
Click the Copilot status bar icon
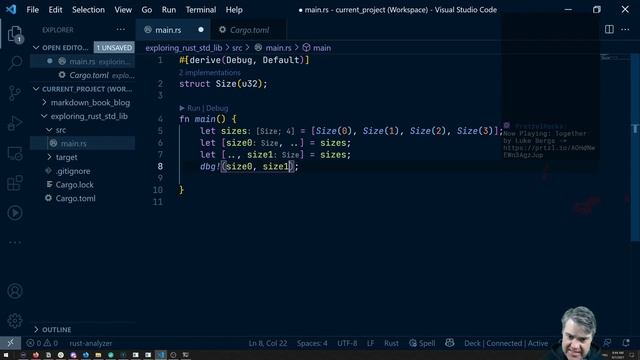pos(450,343)
